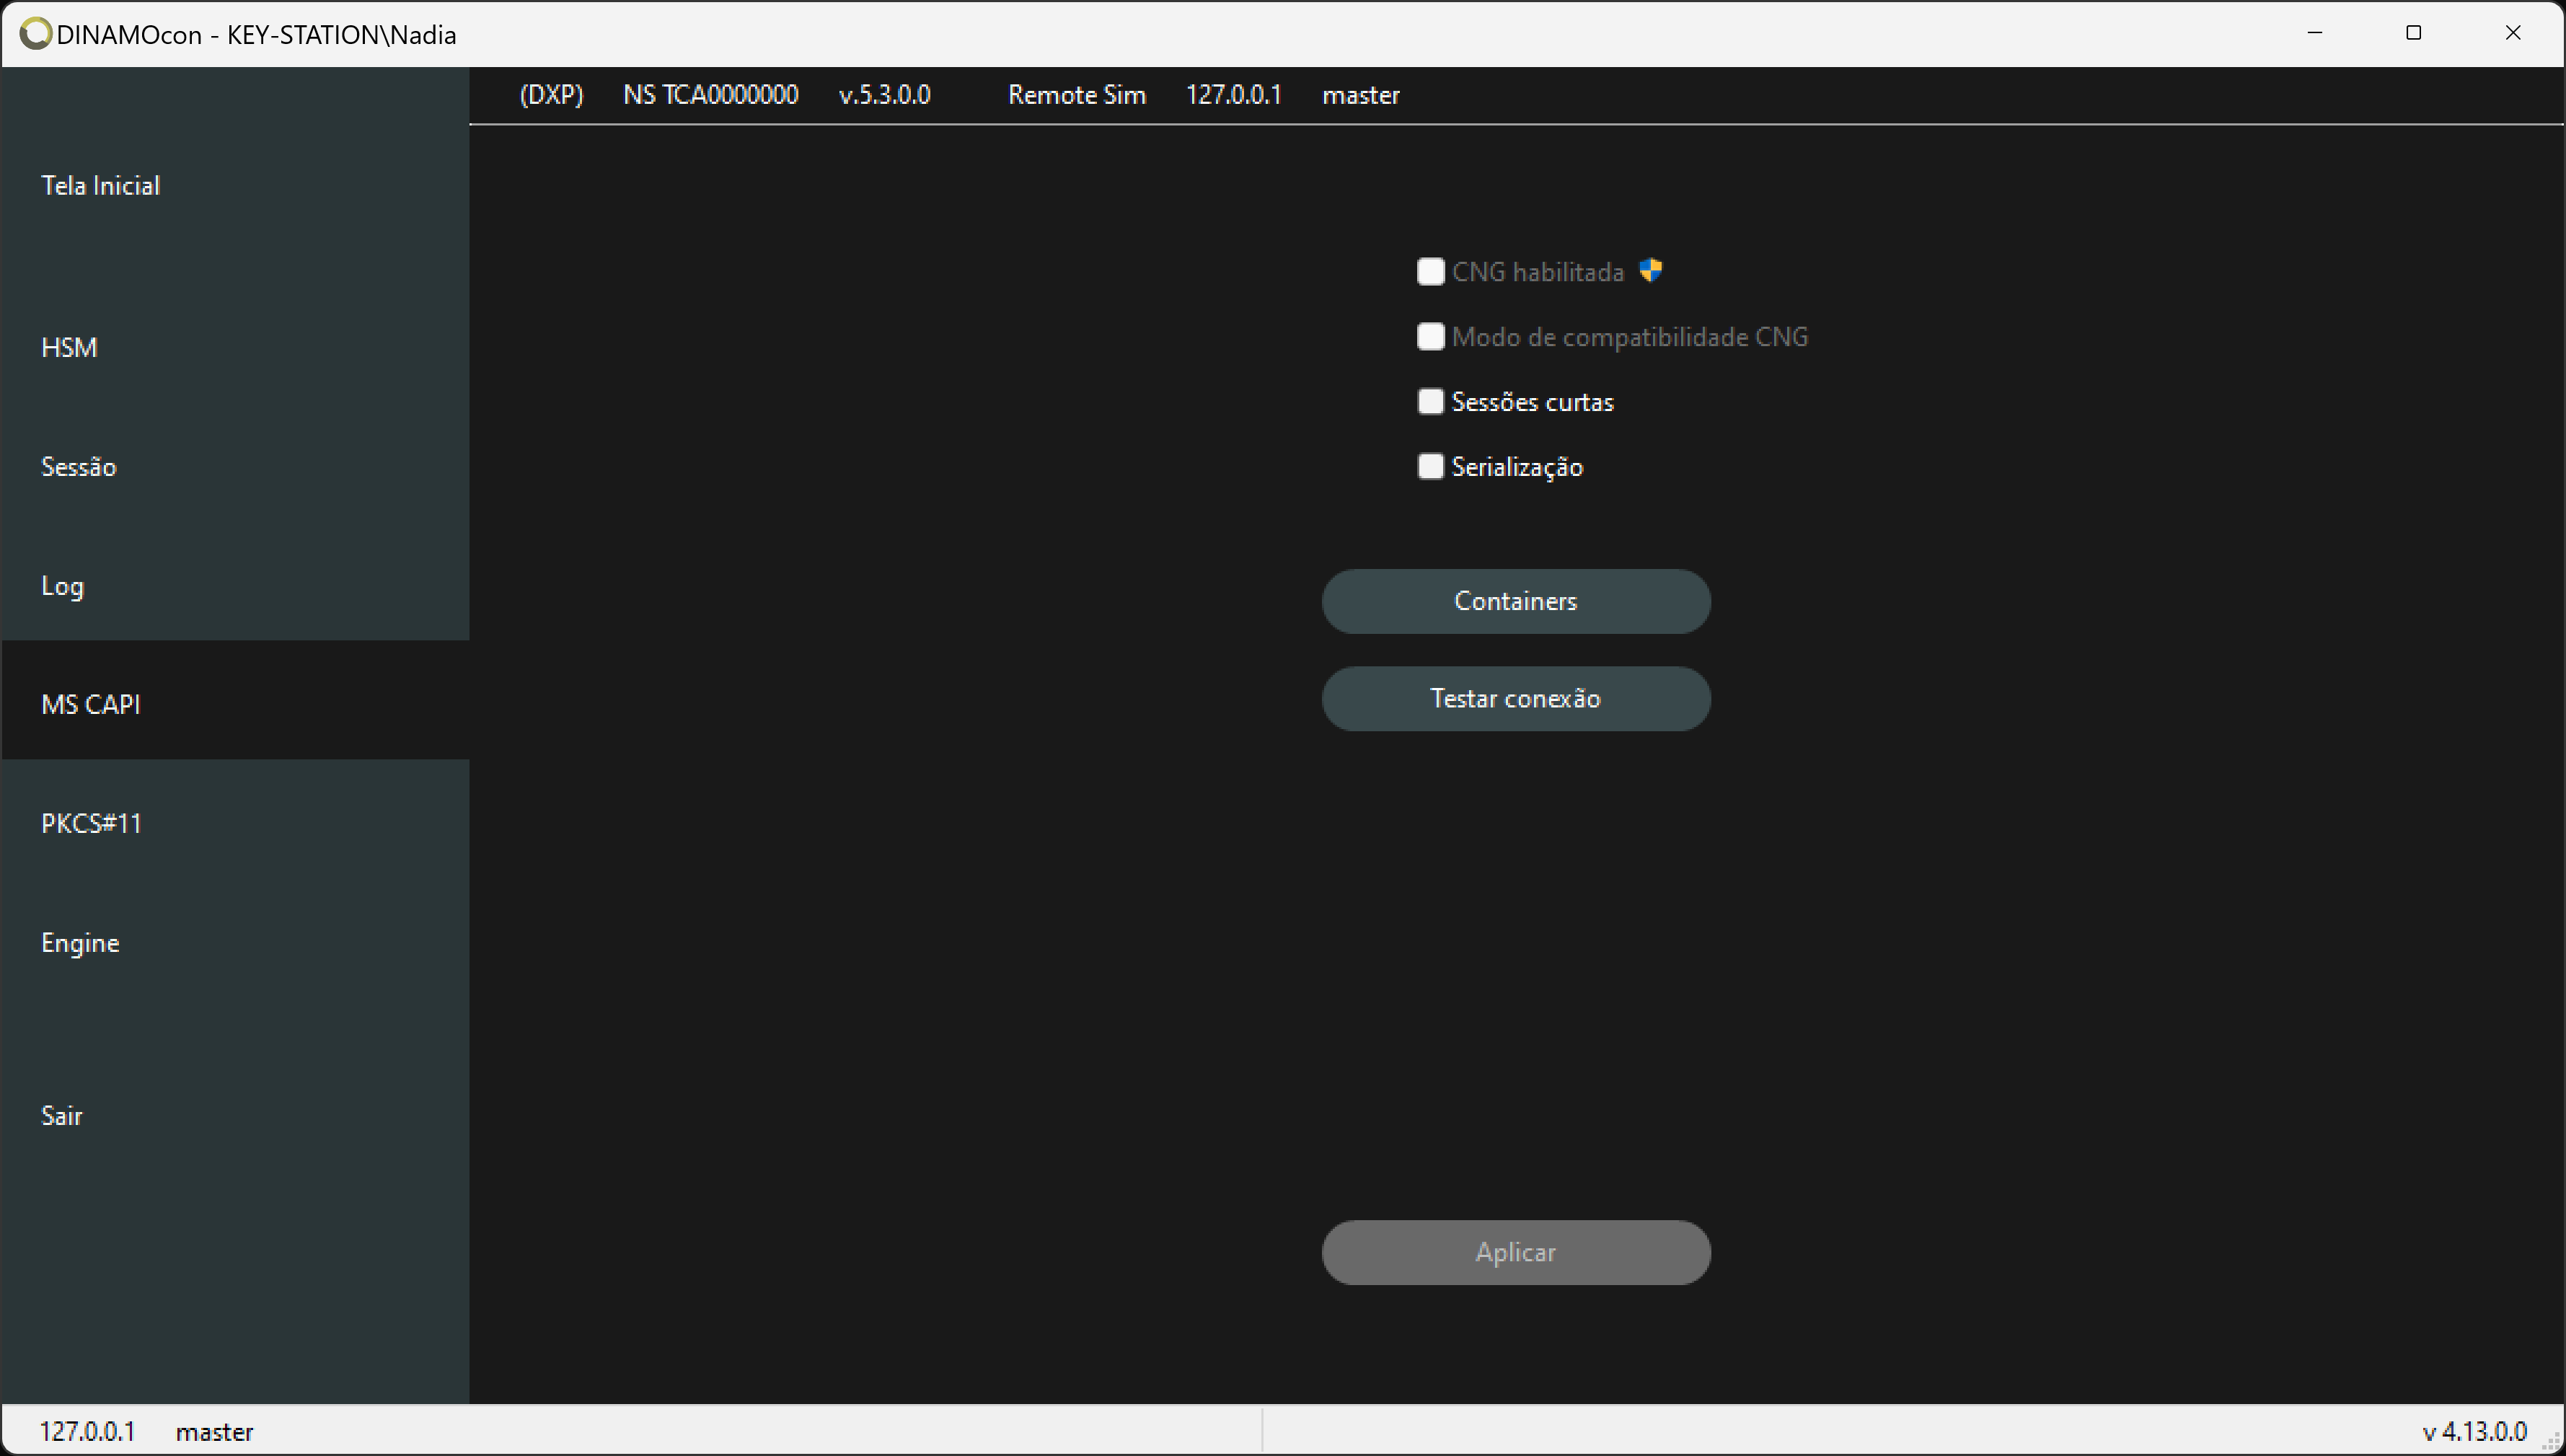Click the resize grip in status bar corner
Screen dimensions: 2566x1456
click(2551, 1442)
